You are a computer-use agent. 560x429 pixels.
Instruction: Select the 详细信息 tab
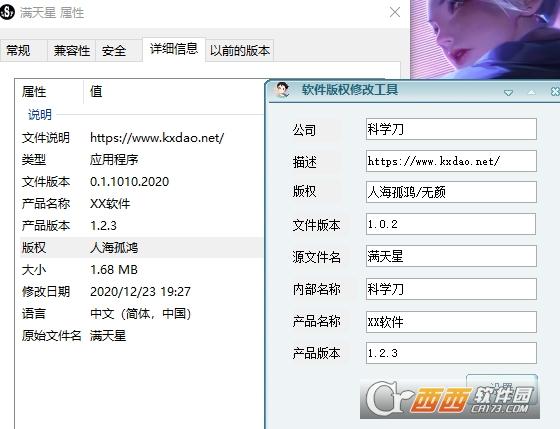[174, 49]
